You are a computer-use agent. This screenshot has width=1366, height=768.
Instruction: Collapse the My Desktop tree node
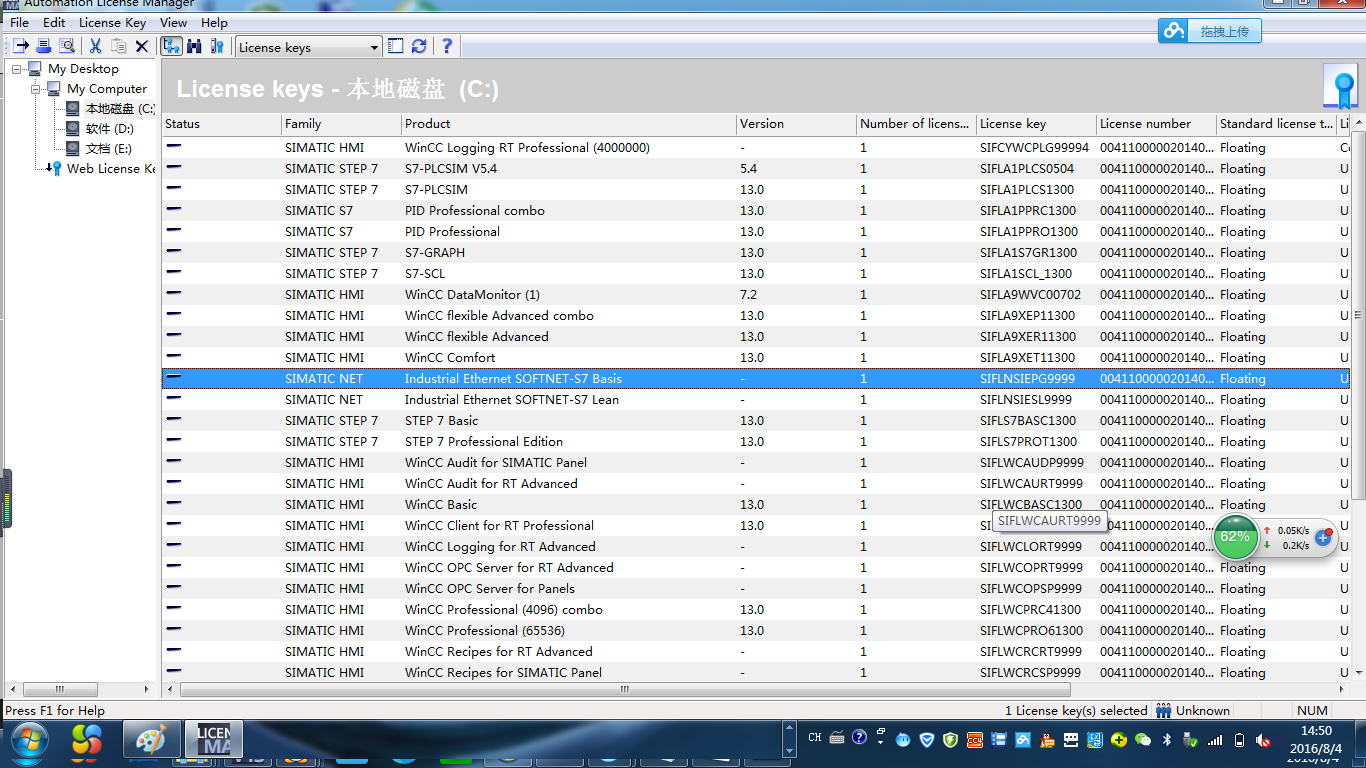coord(17,69)
